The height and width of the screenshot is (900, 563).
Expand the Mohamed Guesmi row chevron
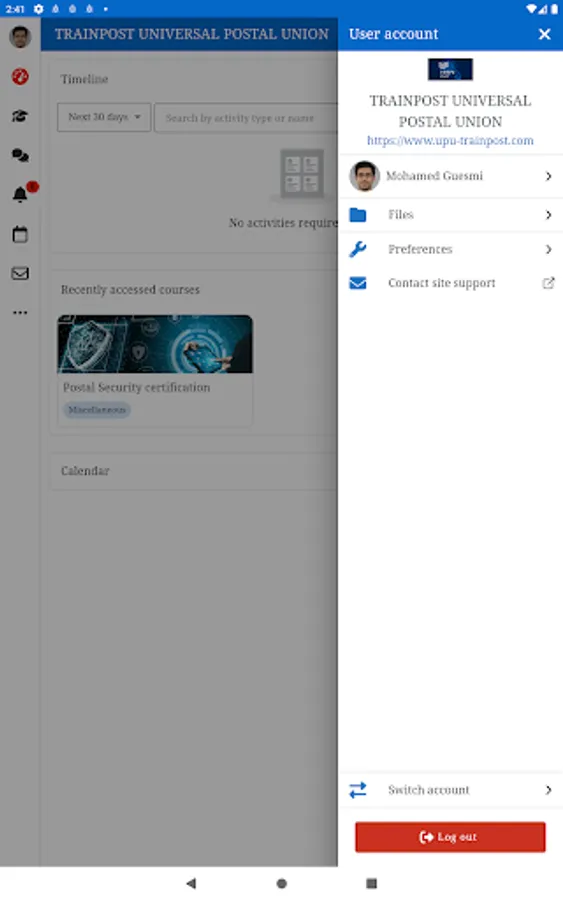549,176
